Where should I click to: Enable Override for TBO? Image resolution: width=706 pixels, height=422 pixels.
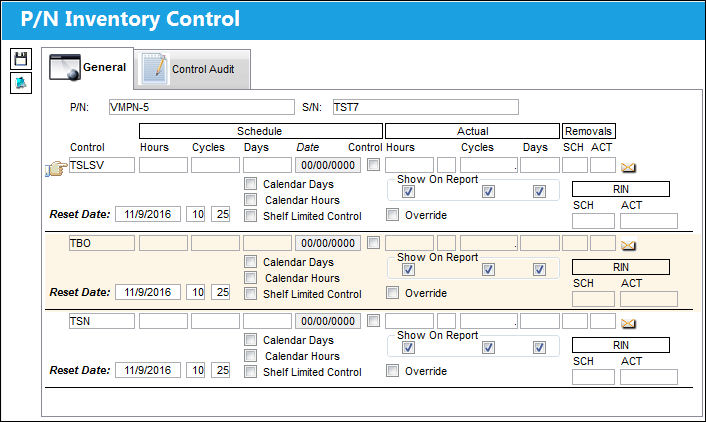click(x=392, y=292)
